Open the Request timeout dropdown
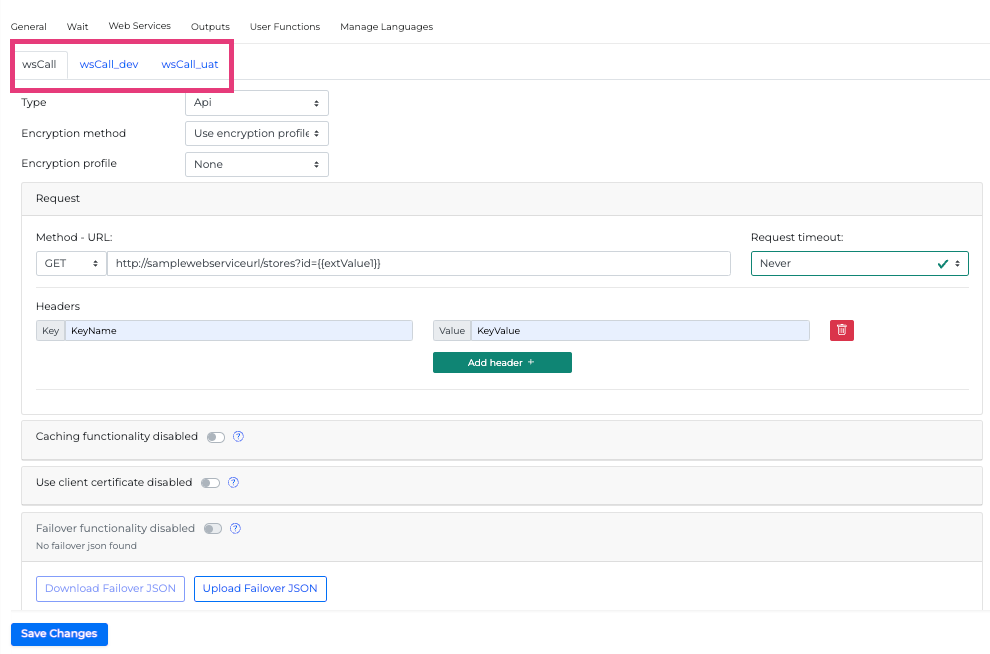This screenshot has height=654, width=990. point(859,263)
